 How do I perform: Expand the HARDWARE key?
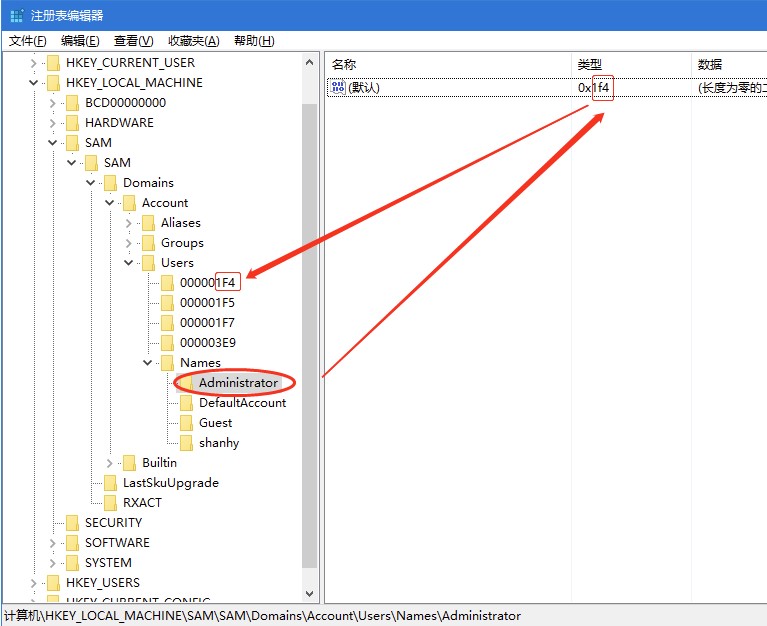pos(52,123)
